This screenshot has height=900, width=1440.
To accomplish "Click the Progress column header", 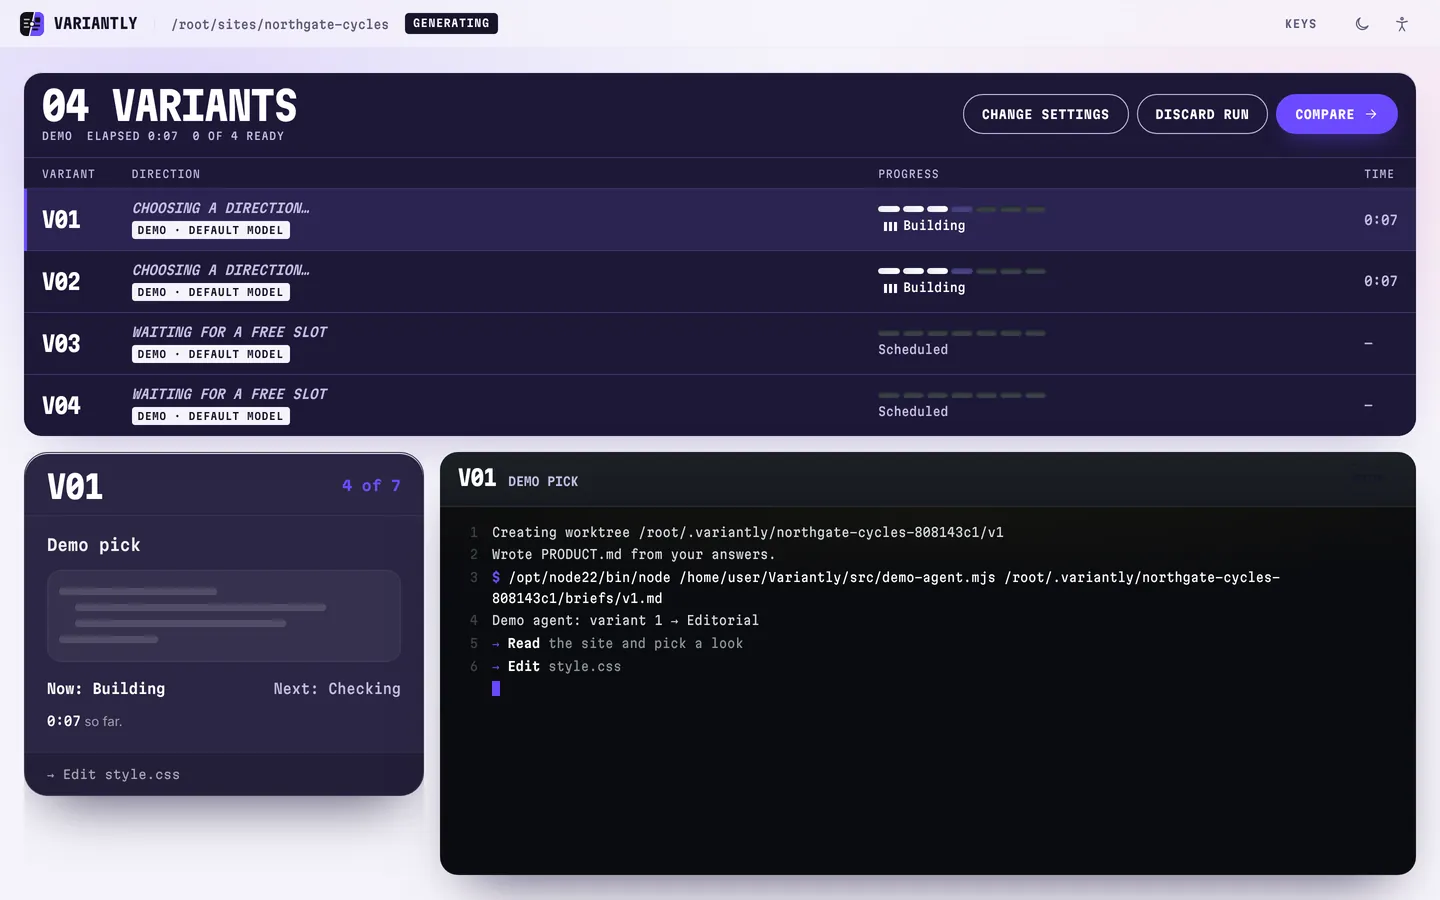I will (x=908, y=174).
